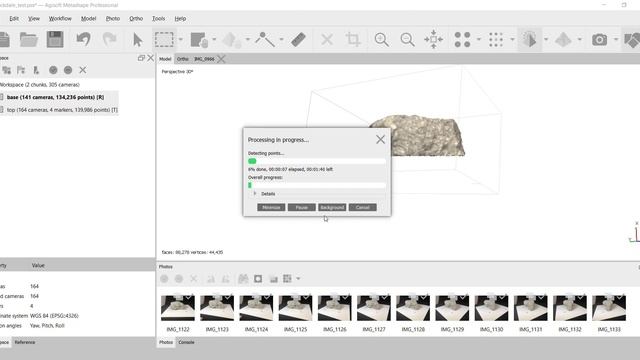Image resolution: width=640 pixels, height=360 pixels.
Task: Open the Rectangle Selection tool dropdown arrow
Action: (181, 40)
